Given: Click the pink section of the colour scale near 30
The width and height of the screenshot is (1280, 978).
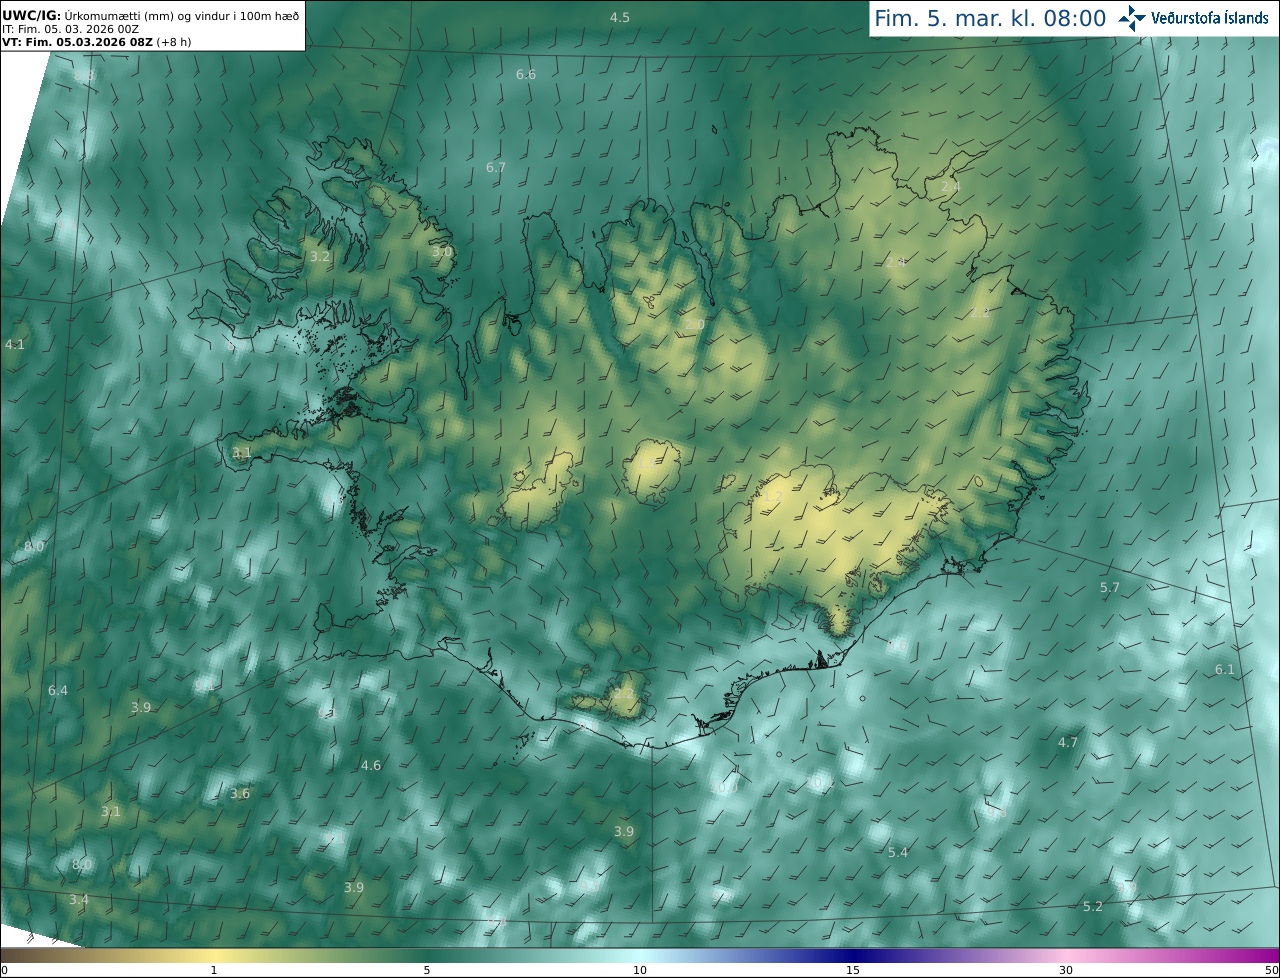Looking at the screenshot, I should tap(1066, 956).
